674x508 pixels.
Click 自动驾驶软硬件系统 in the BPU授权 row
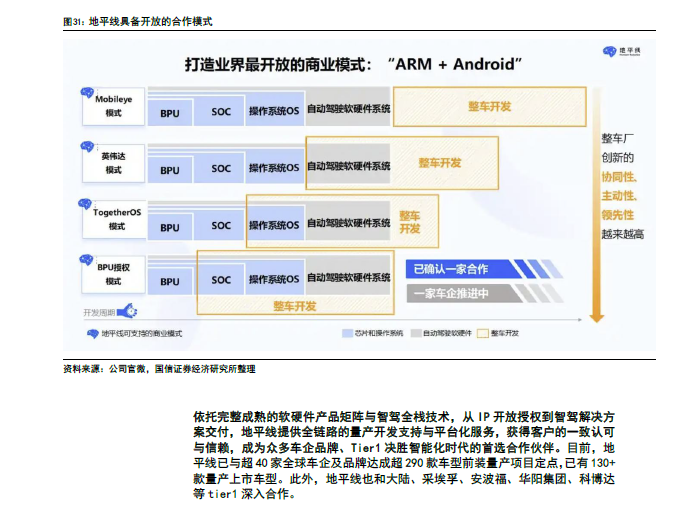coord(348,277)
